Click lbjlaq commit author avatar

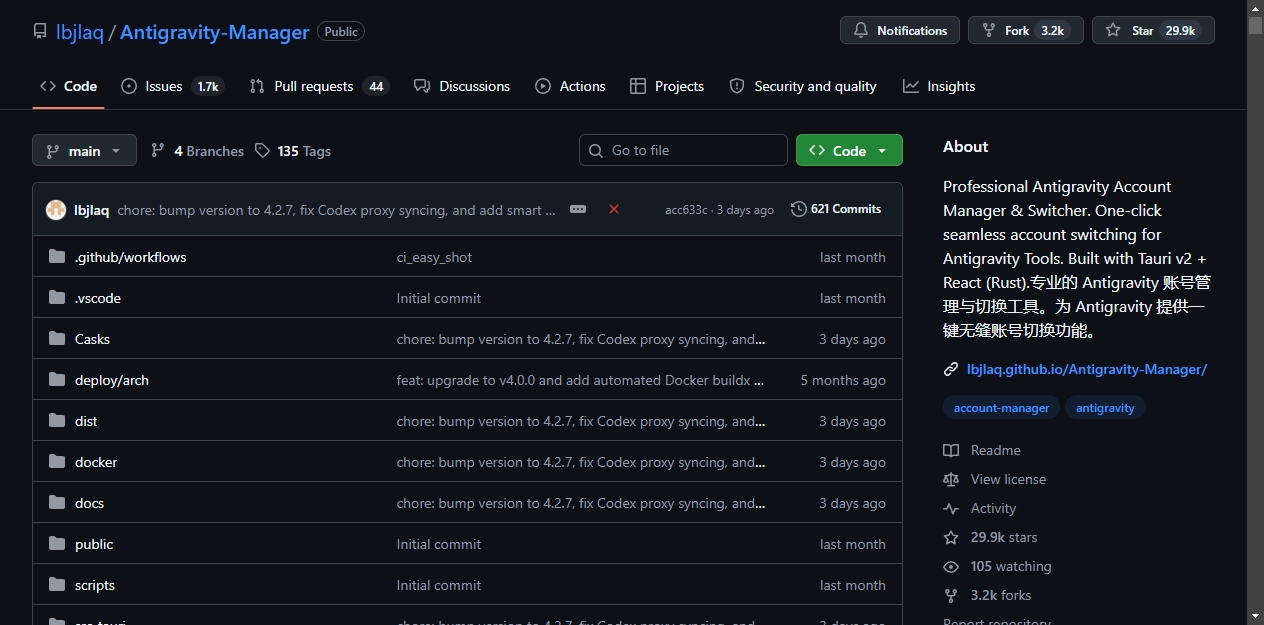pyautogui.click(x=56, y=210)
